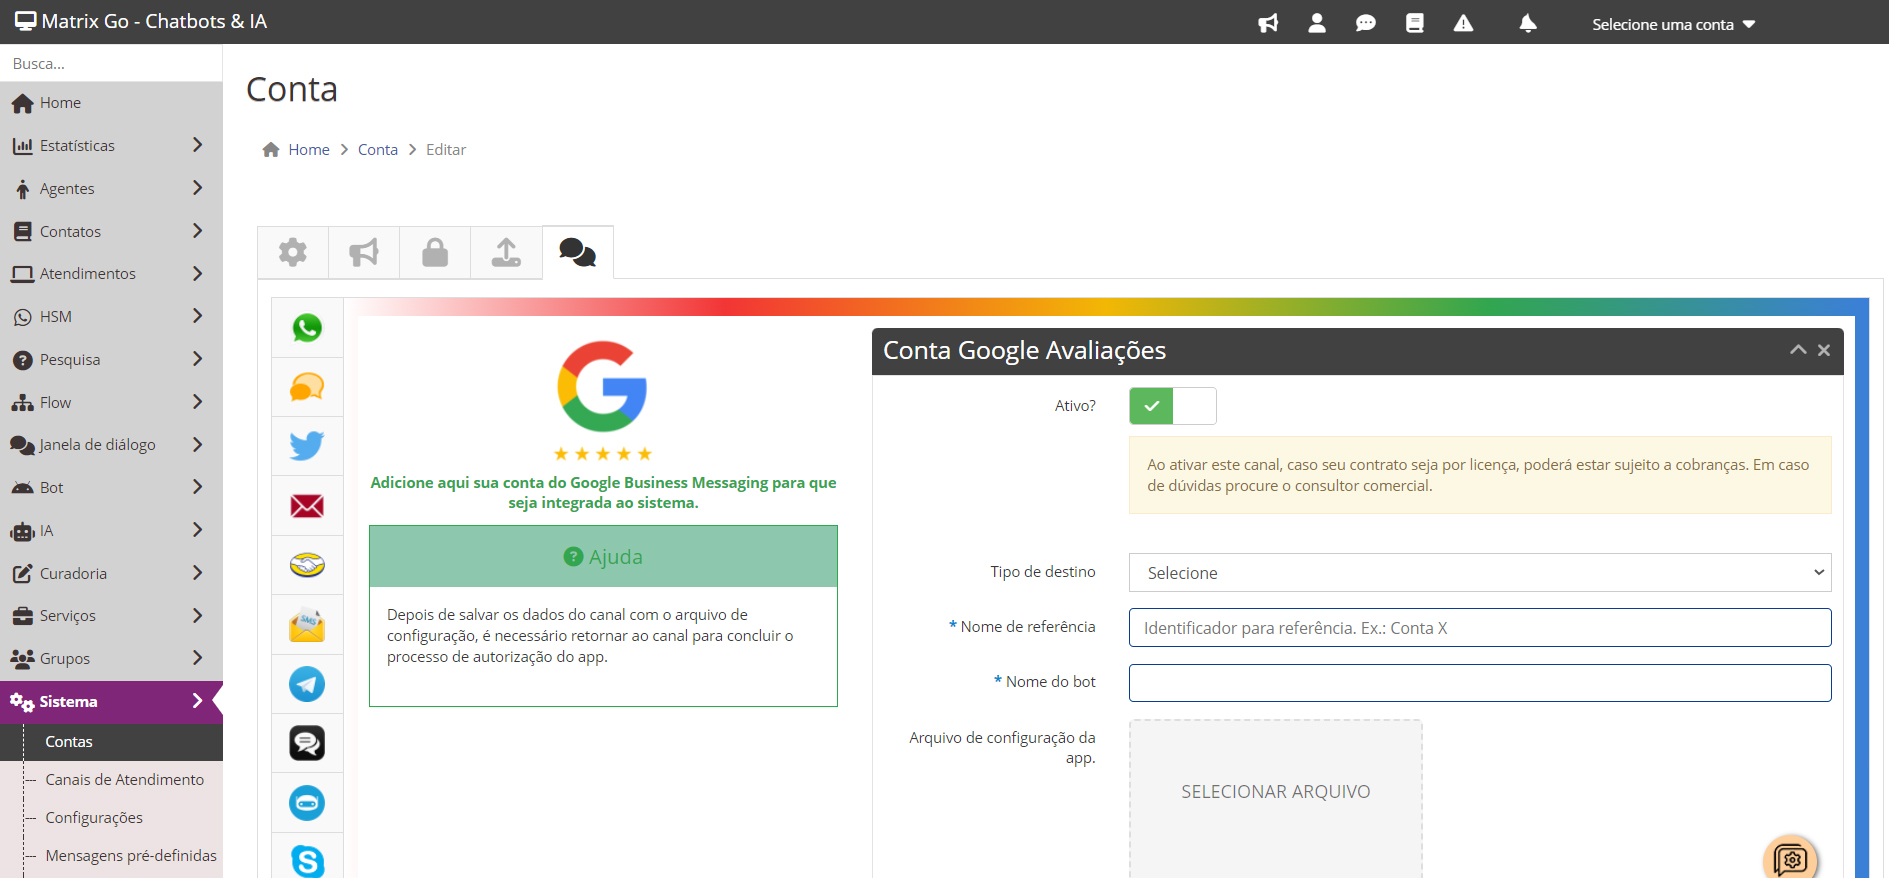Open the Tipo de destino dropdown
1889x878 pixels.
(x=1479, y=573)
